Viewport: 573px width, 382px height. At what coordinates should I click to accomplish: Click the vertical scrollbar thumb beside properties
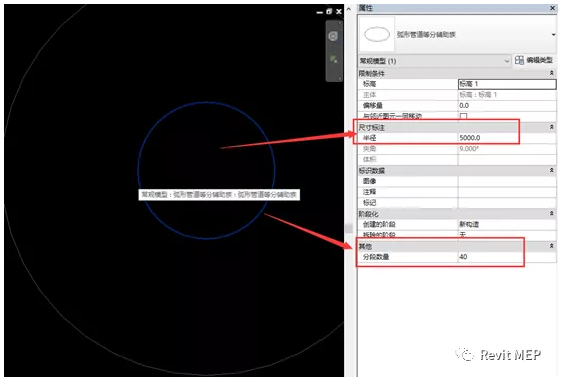(x=349, y=228)
